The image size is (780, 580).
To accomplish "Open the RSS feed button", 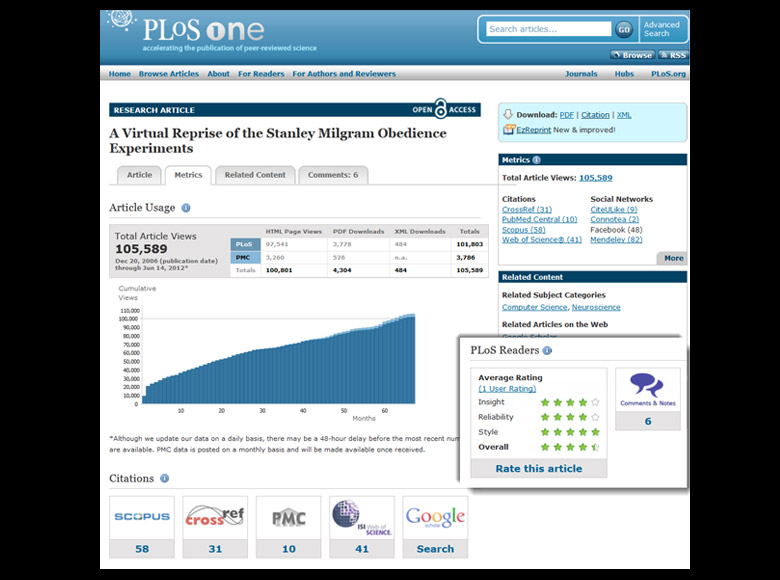I will coord(673,55).
